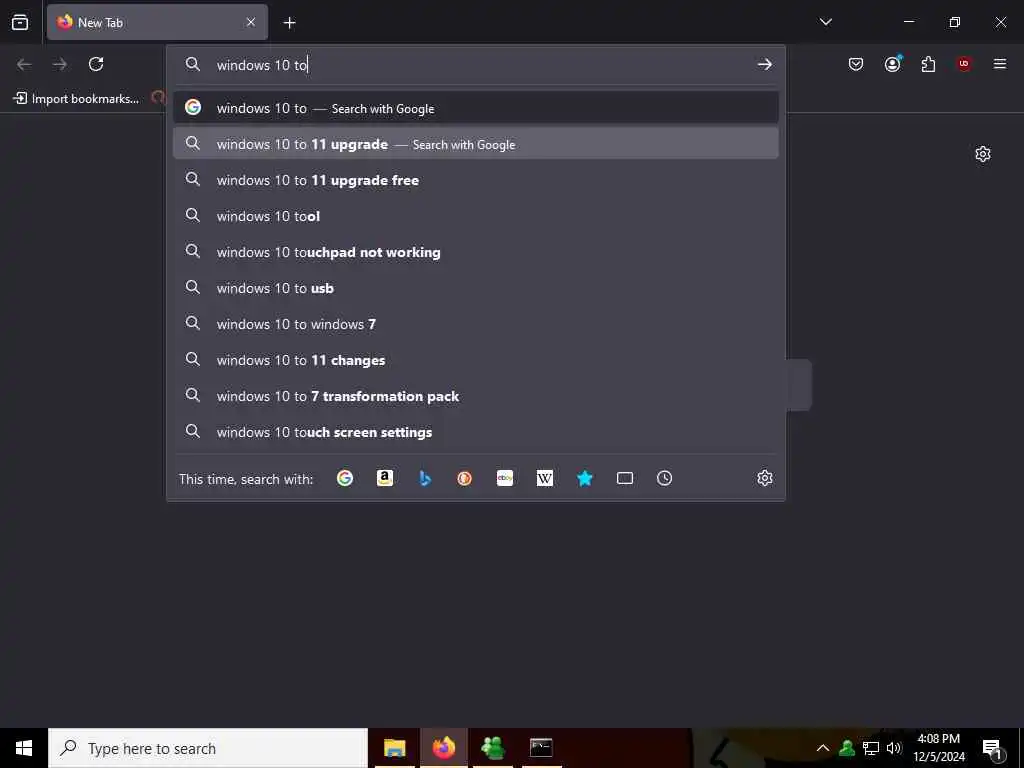Select the 'windows 10 to usb' suggestion
1024x768 pixels.
click(475, 287)
